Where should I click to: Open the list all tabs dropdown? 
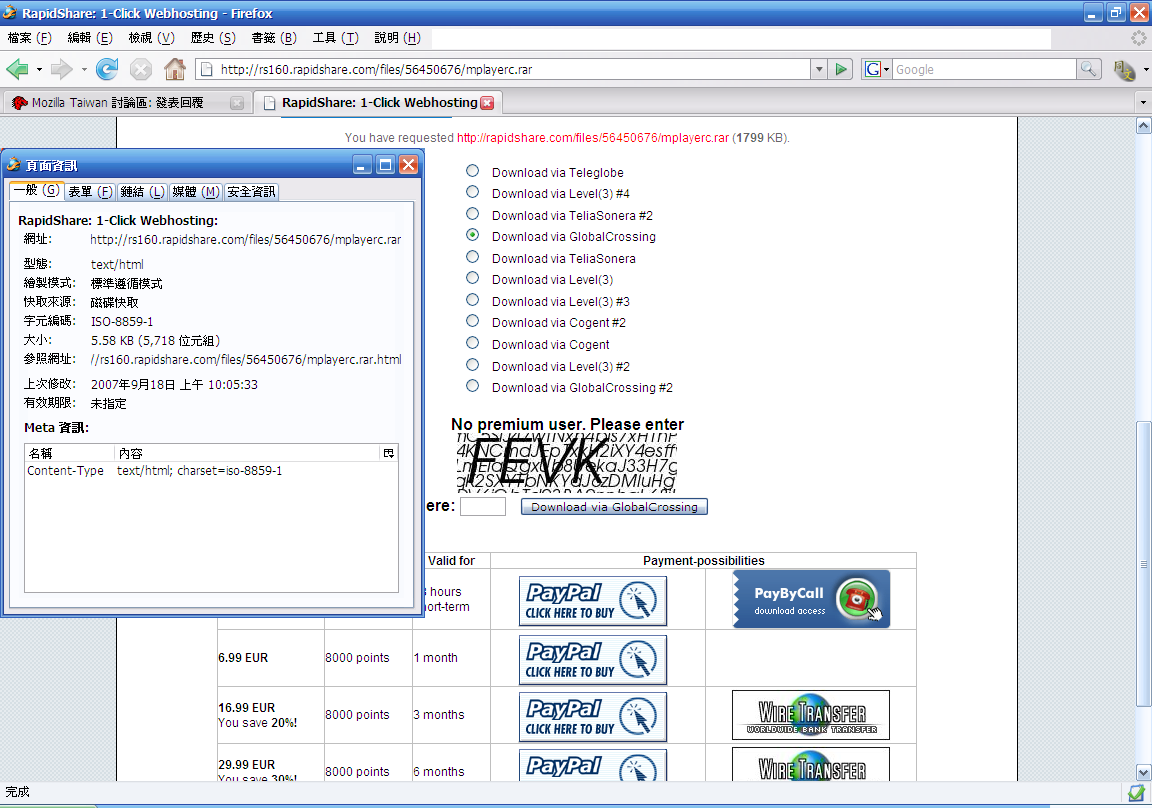click(1142, 103)
